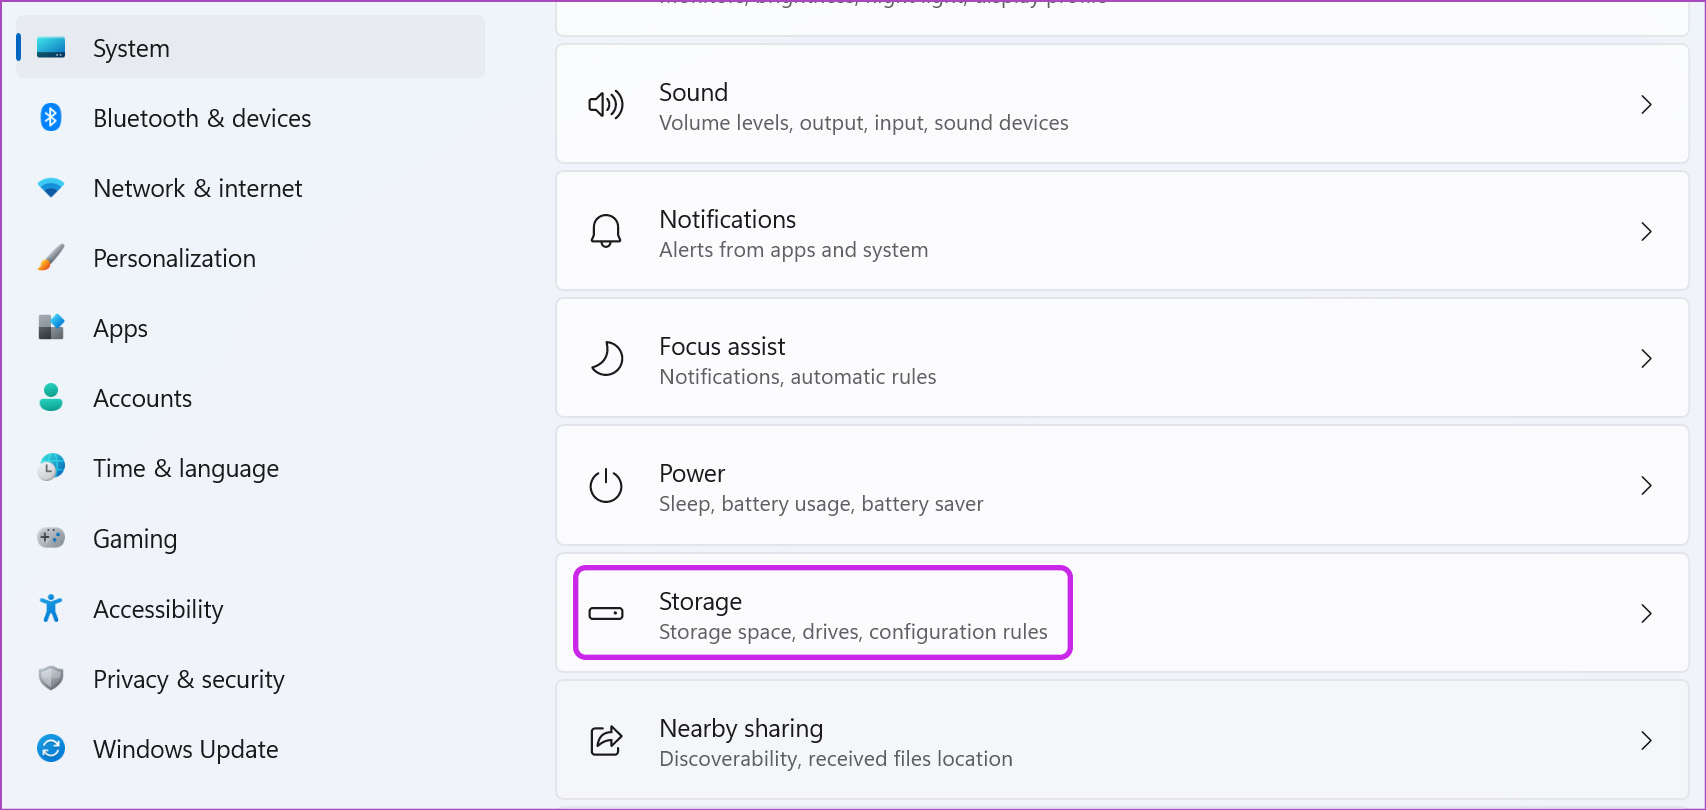The width and height of the screenshot is (1706, 810).
Task: Click the Windows Update sync icon
Action: pos(51,748)
